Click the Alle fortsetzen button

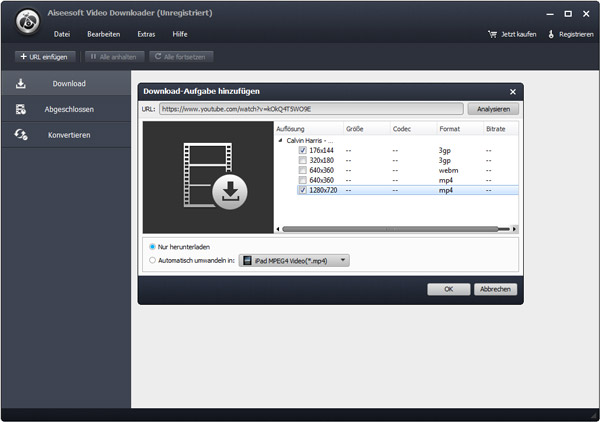(x=181, y=57)
